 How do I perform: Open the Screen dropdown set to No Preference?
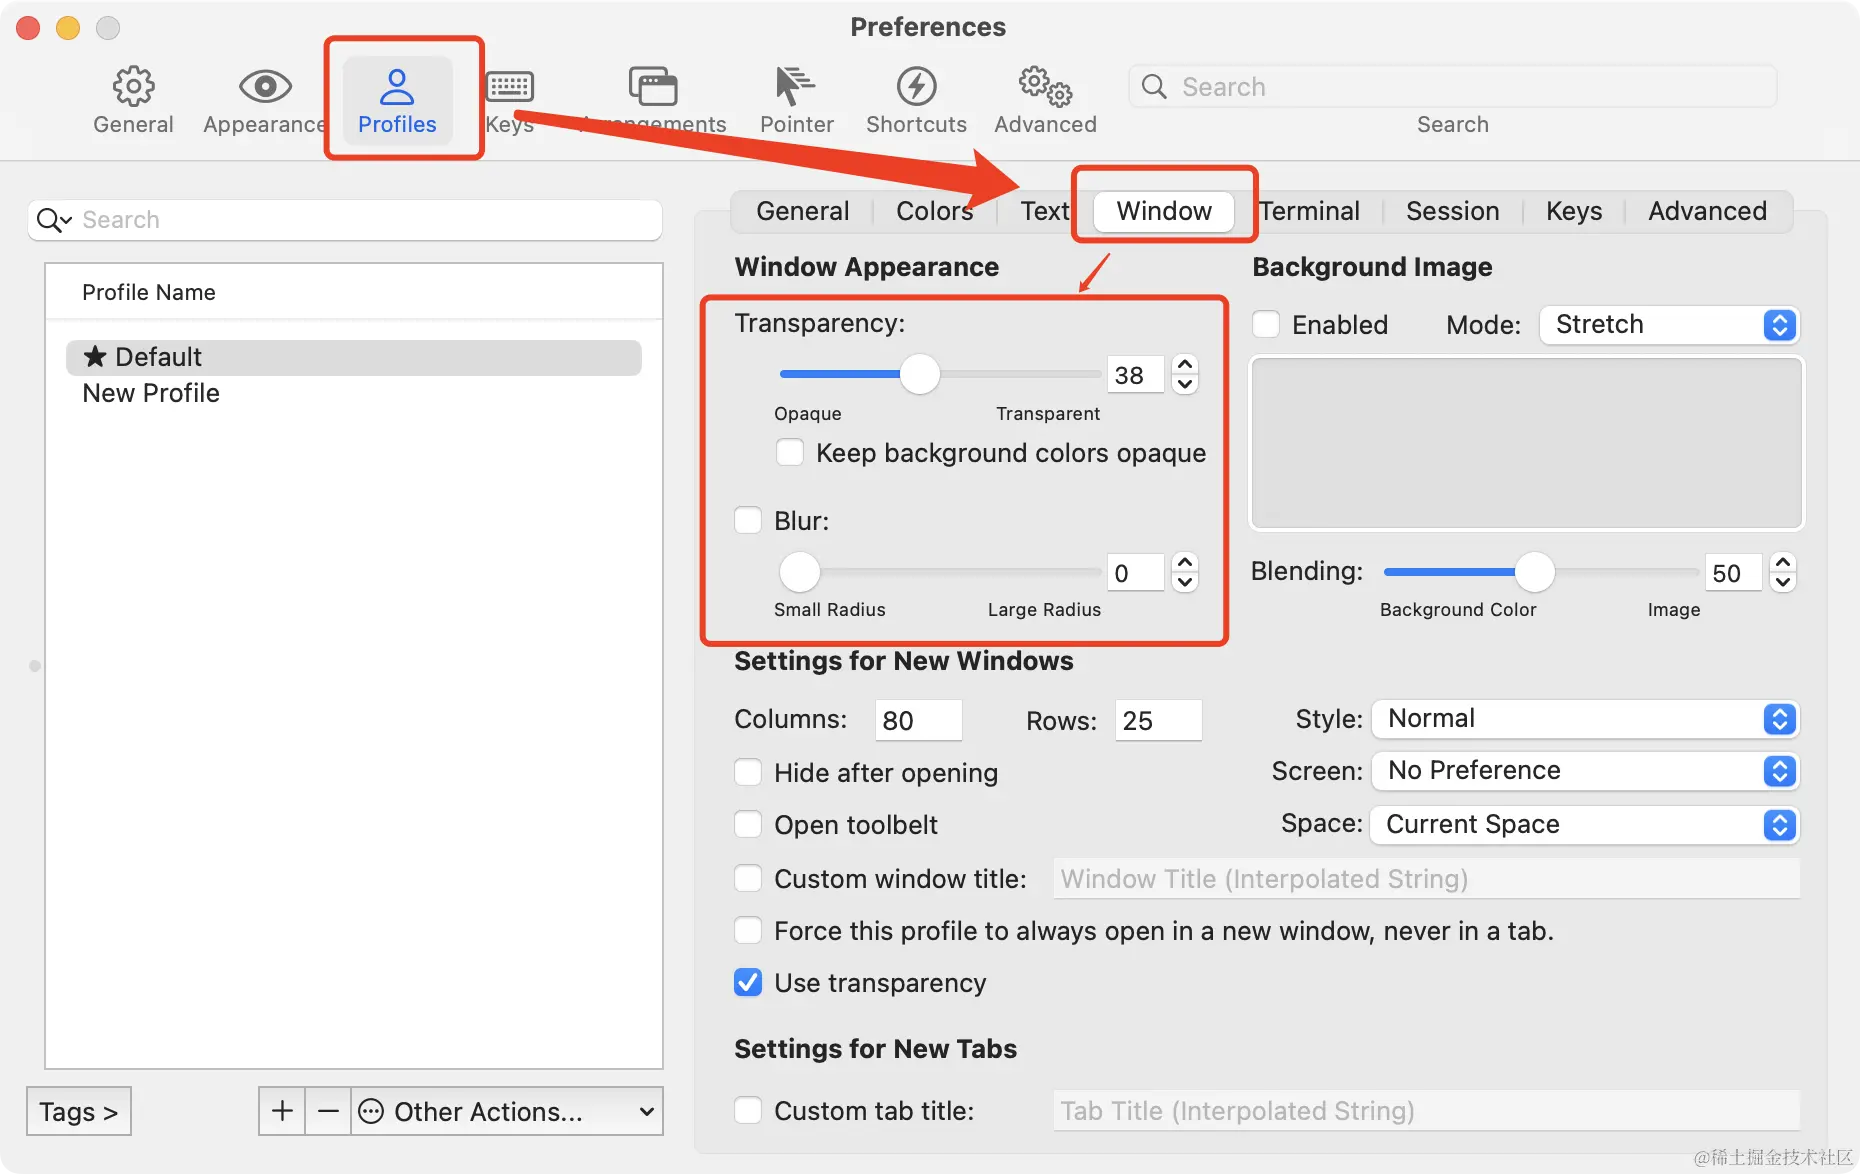pyautogui.click(x=1585, y=771)
